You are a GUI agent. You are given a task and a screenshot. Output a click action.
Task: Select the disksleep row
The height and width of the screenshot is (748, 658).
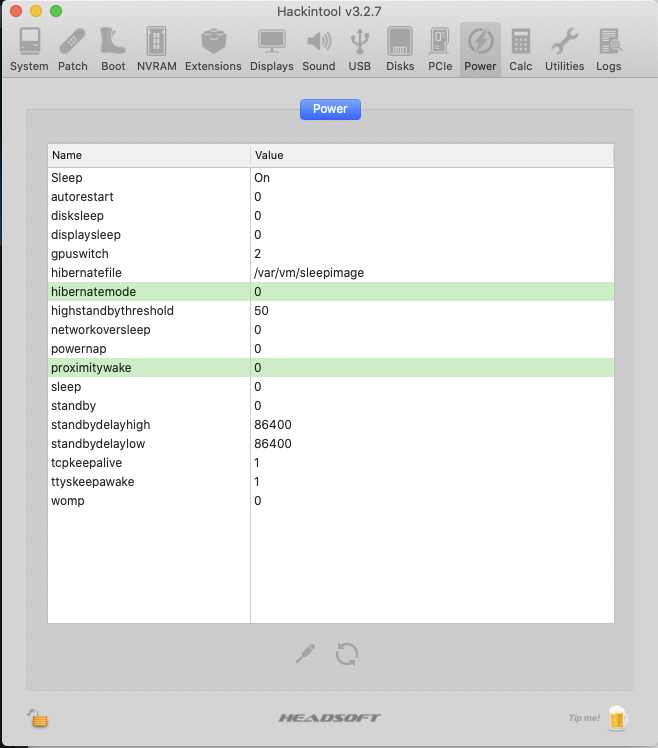pyautogui.click(x=331, y=216)
